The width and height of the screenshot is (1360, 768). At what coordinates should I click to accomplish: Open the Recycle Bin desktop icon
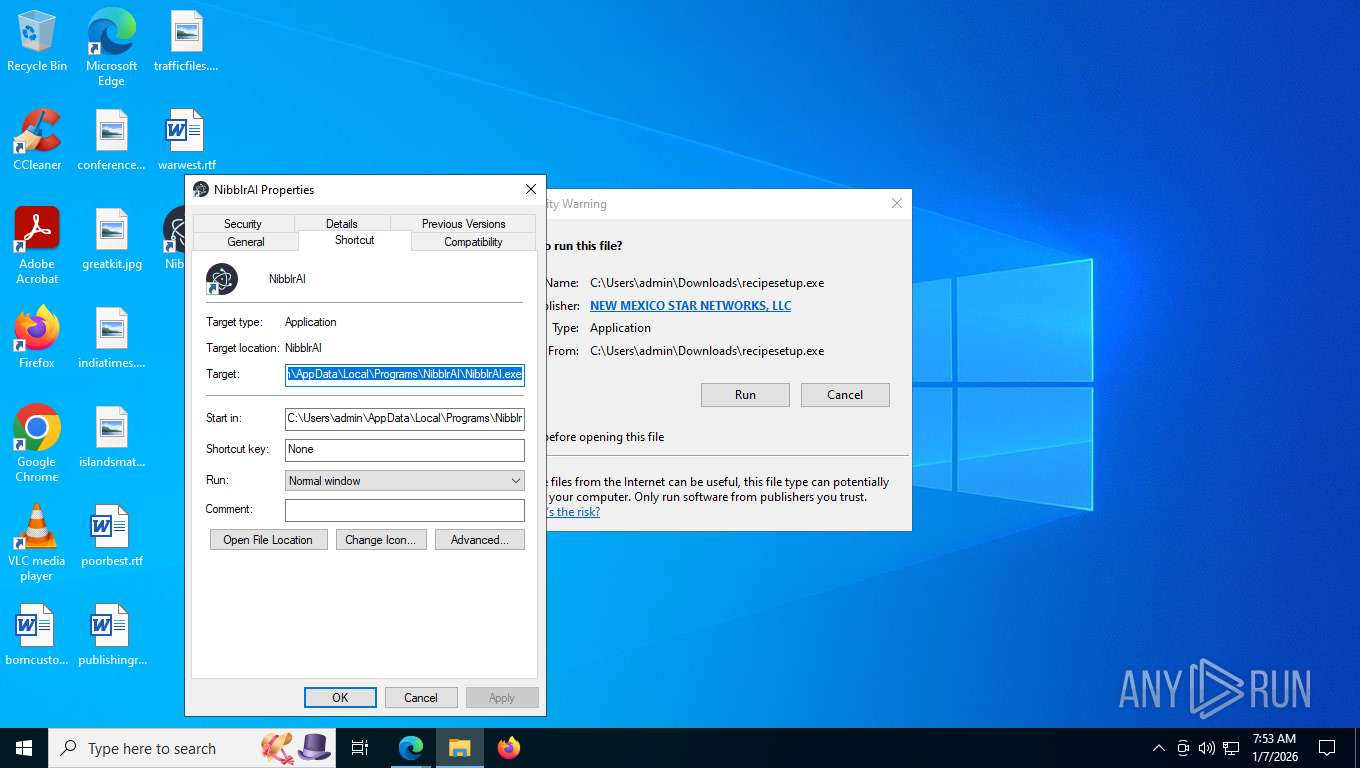[x=37, y=42]
